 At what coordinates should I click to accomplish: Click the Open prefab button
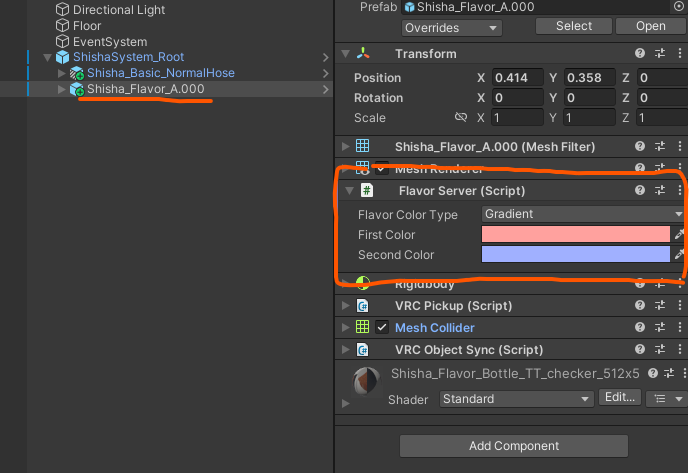[651, 26]
